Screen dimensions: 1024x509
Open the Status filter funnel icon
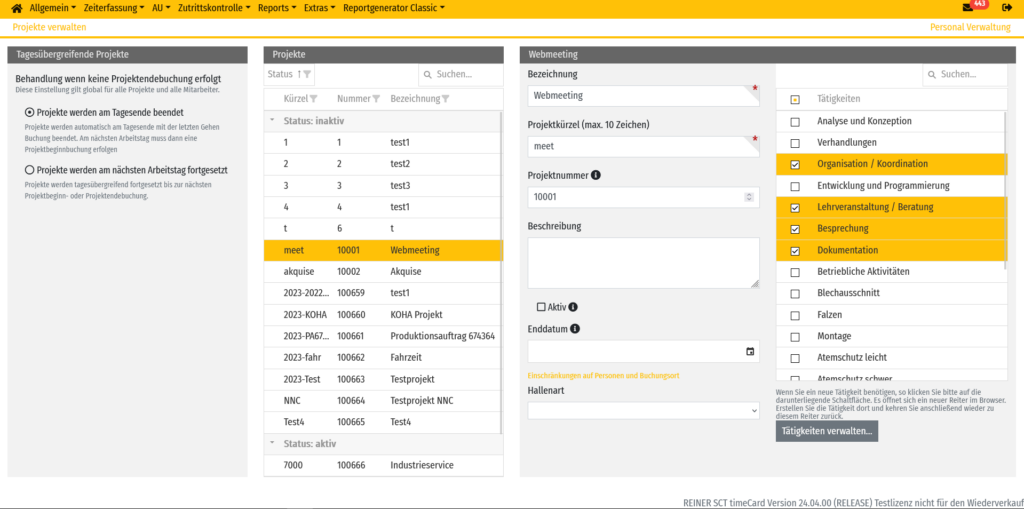pyautogui.click(x=308, y=74)
